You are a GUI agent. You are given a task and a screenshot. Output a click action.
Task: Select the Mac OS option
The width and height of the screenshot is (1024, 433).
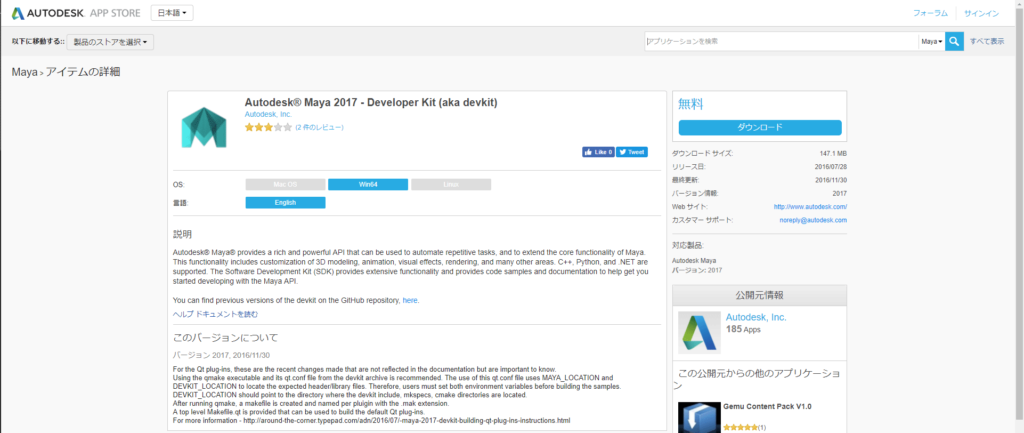pyautogui.click(x=285, y=184)
